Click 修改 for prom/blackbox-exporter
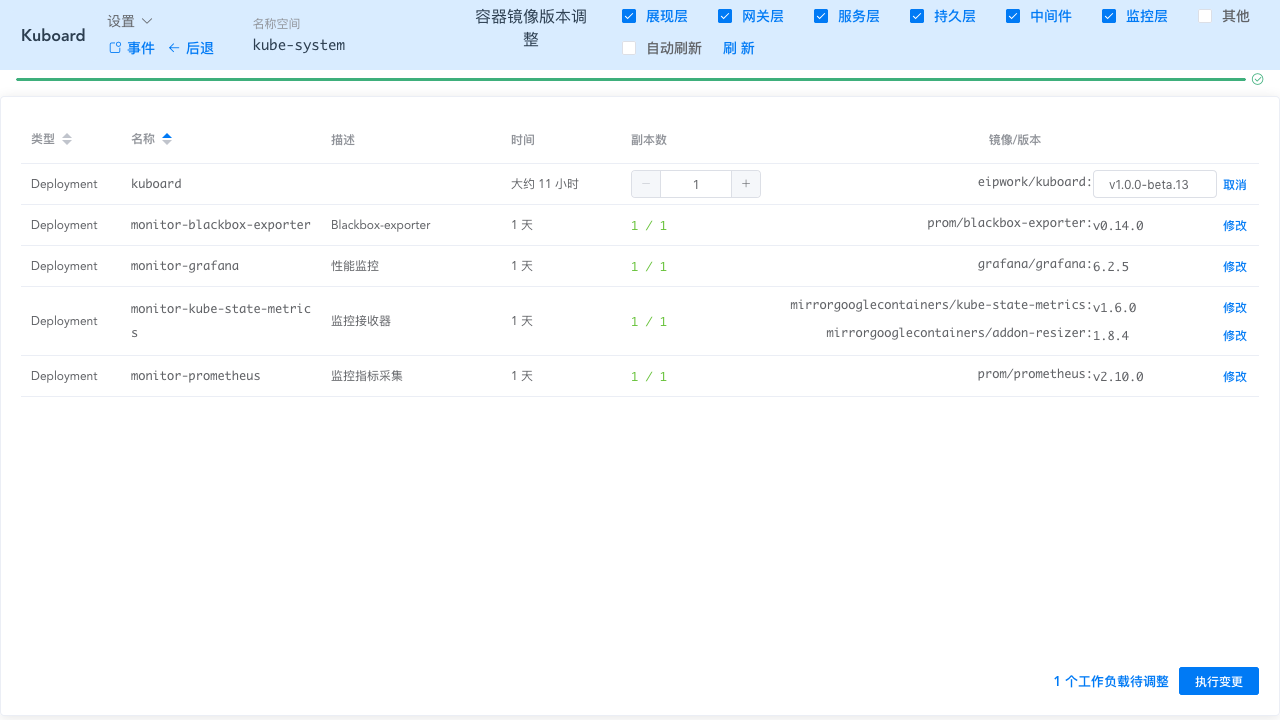 (x=1235, y=226)
